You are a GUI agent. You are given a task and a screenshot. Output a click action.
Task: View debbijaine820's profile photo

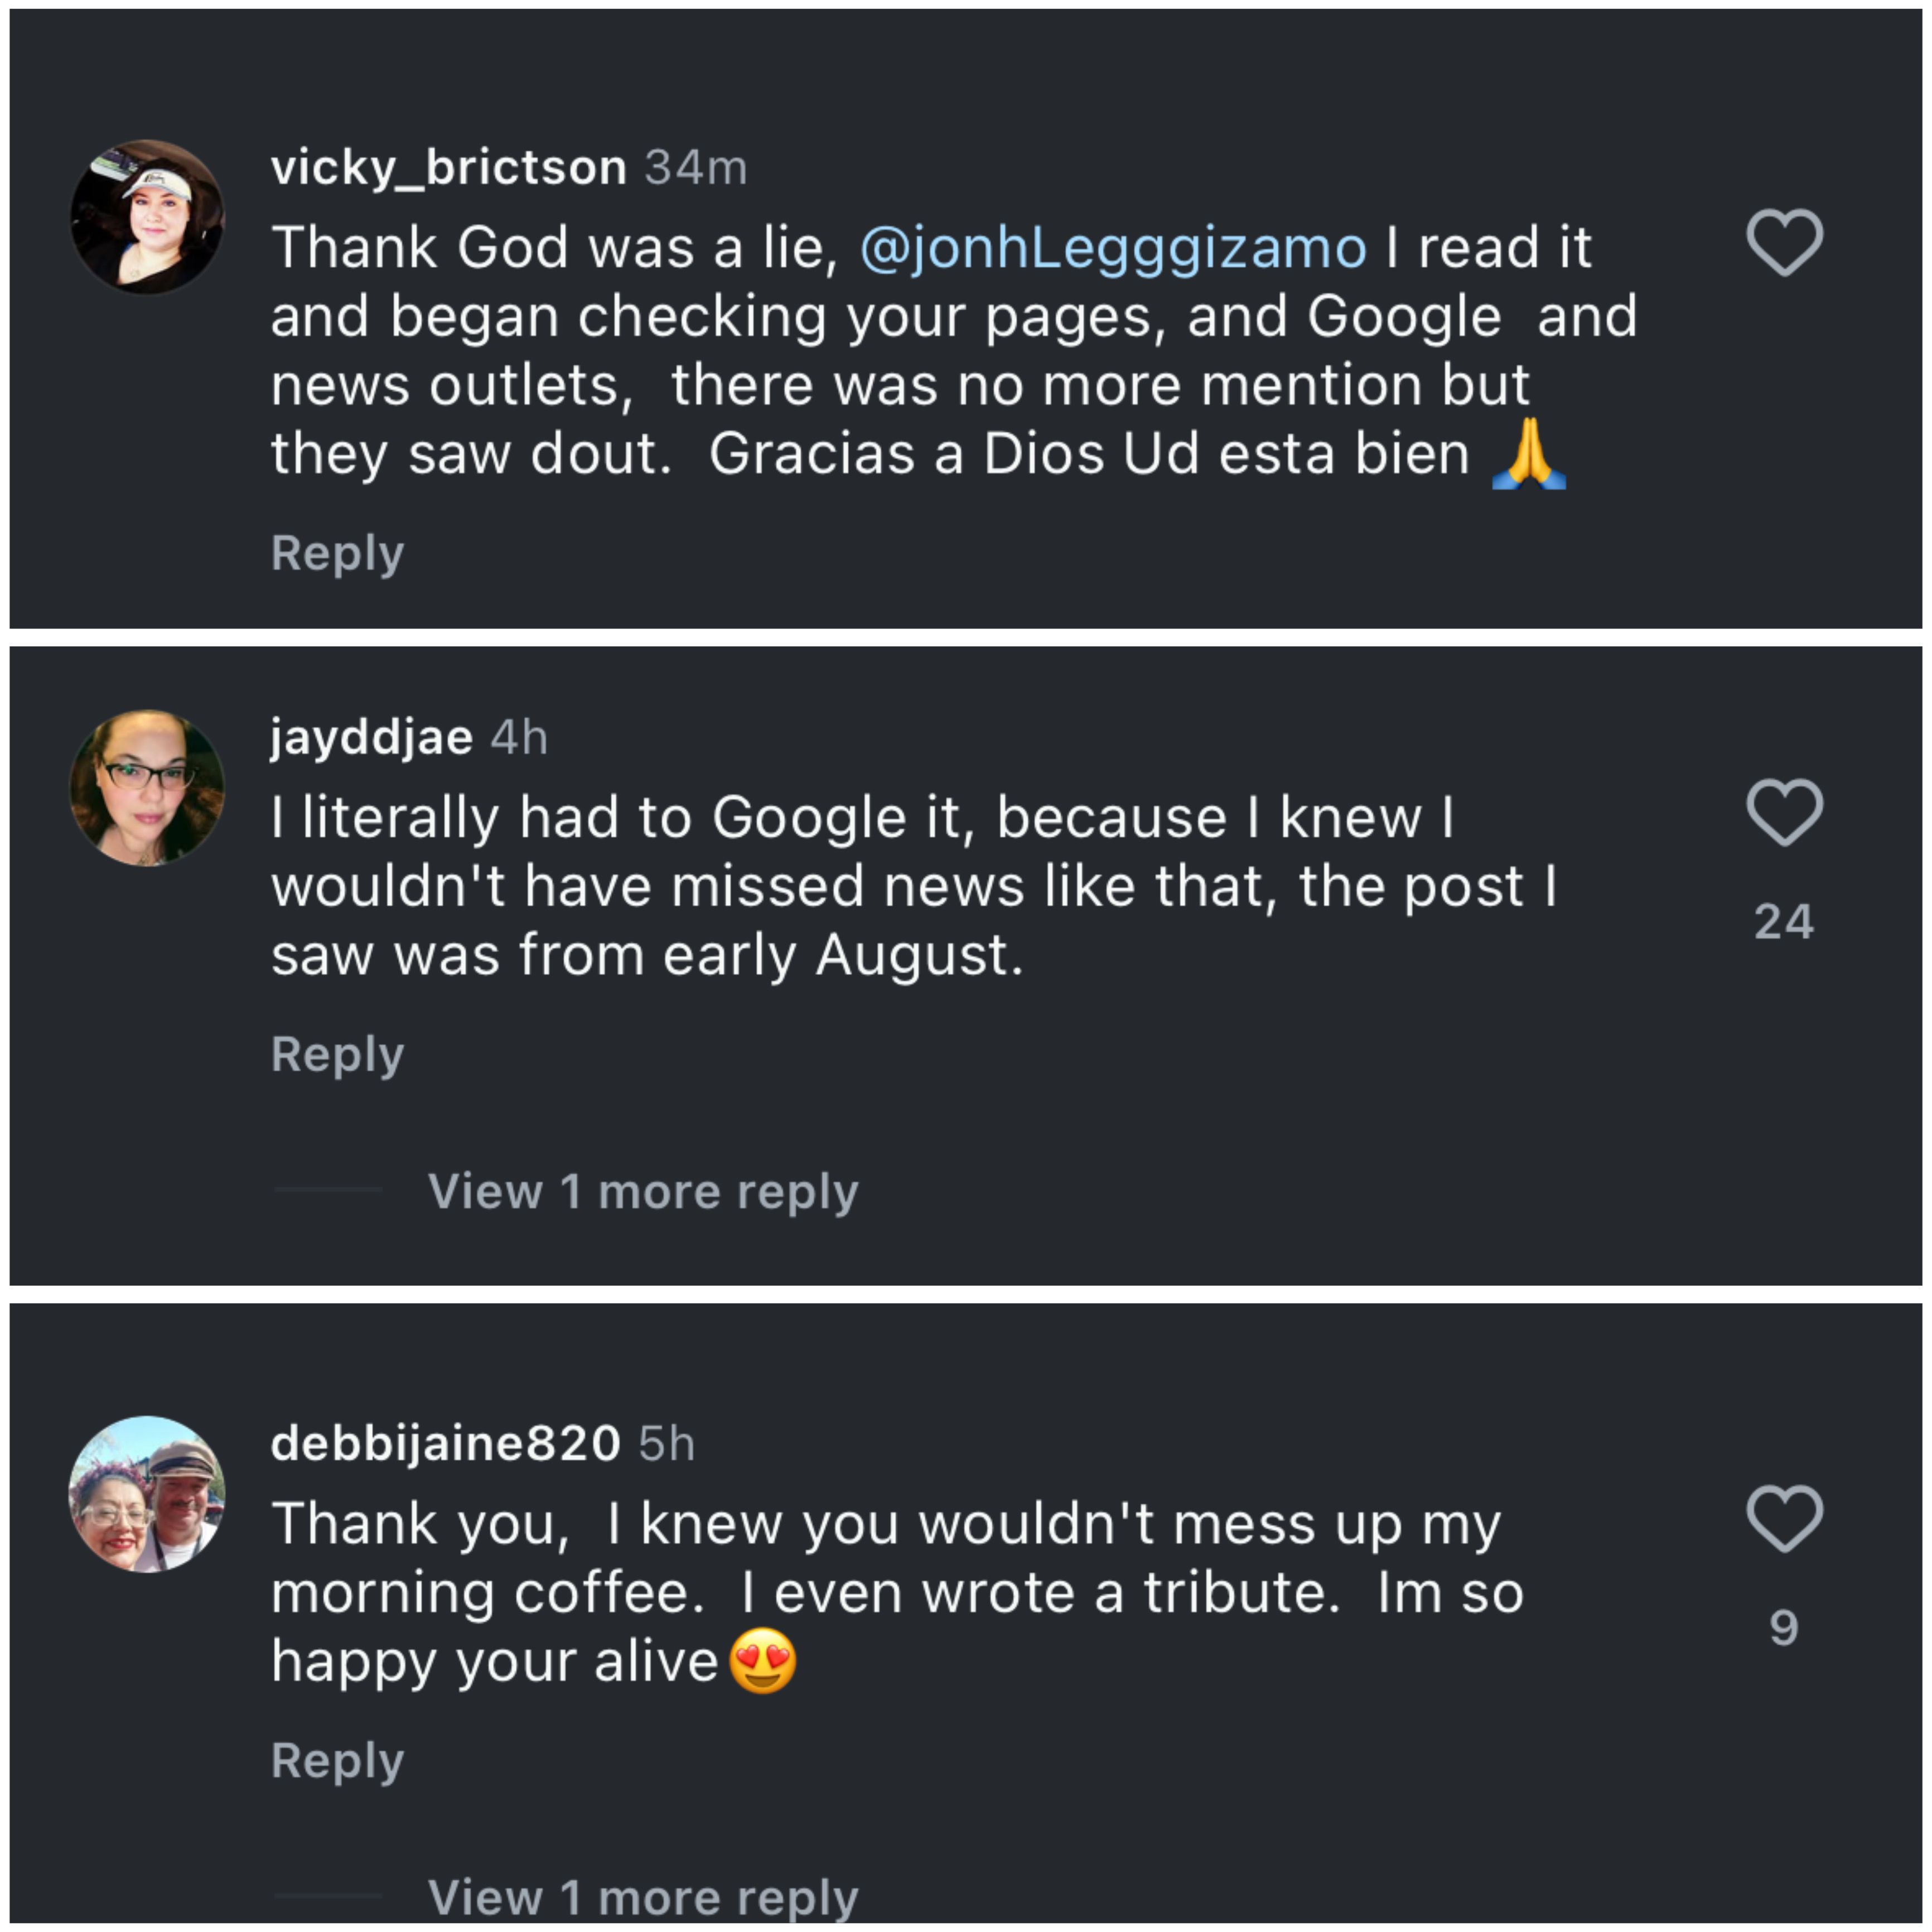[x=147, y=1494]
